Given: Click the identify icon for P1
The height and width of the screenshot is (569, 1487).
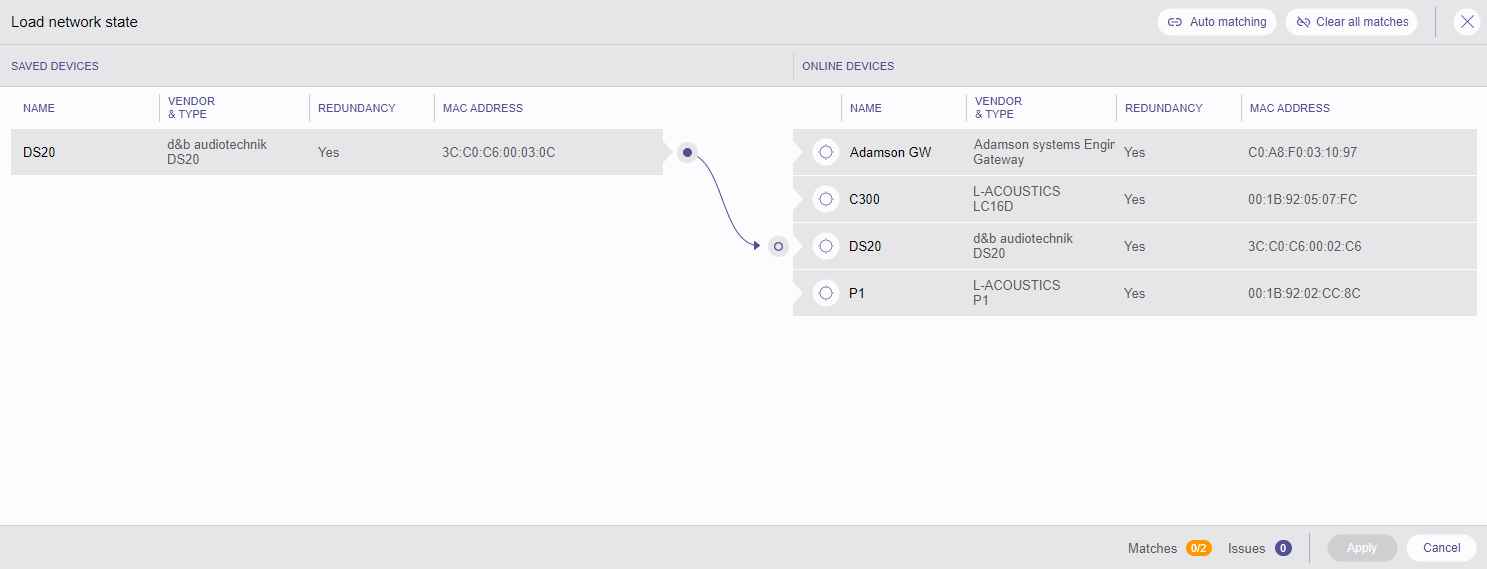Looking at the screenshot, I should 825,293.
